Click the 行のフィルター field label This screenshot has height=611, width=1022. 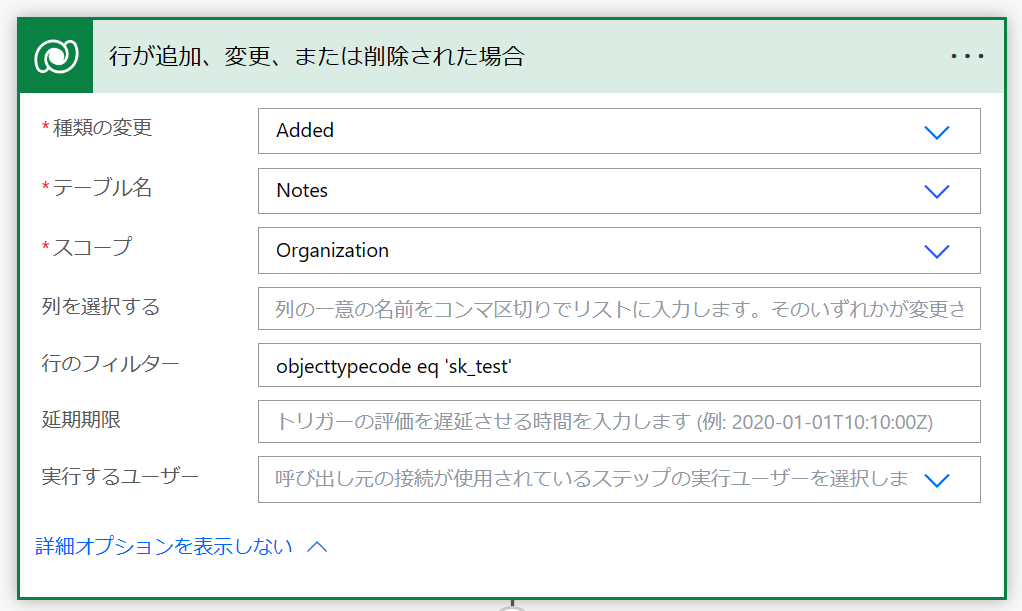pyautogui.click(x=110, y=363)
